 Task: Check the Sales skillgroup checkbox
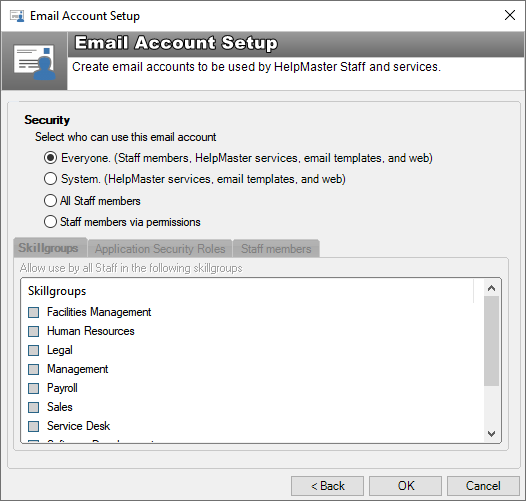(34, 407)
